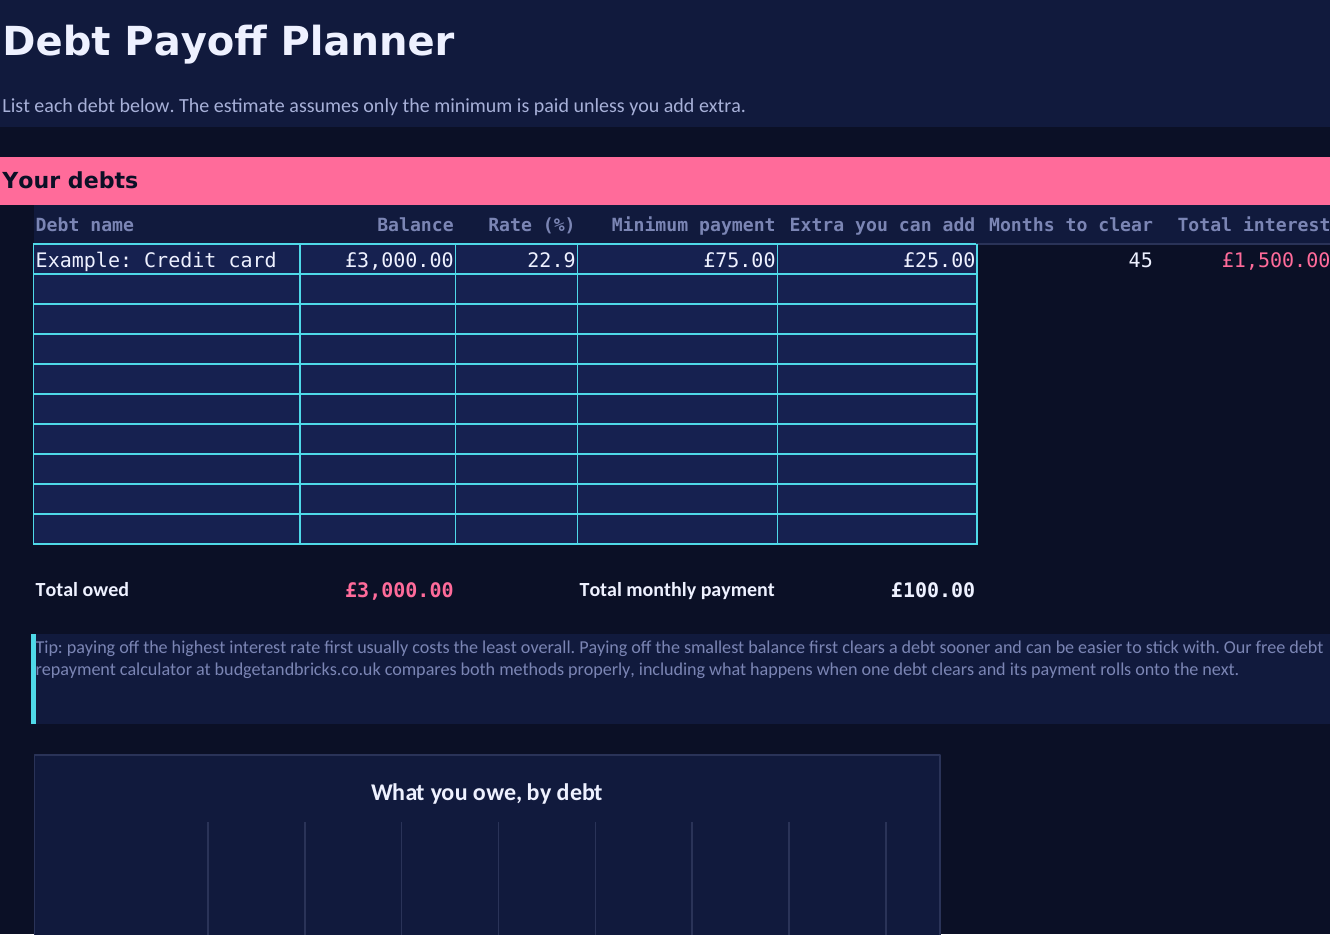Click the £1,500.00 total interest value

click(x=1276, y=260)
